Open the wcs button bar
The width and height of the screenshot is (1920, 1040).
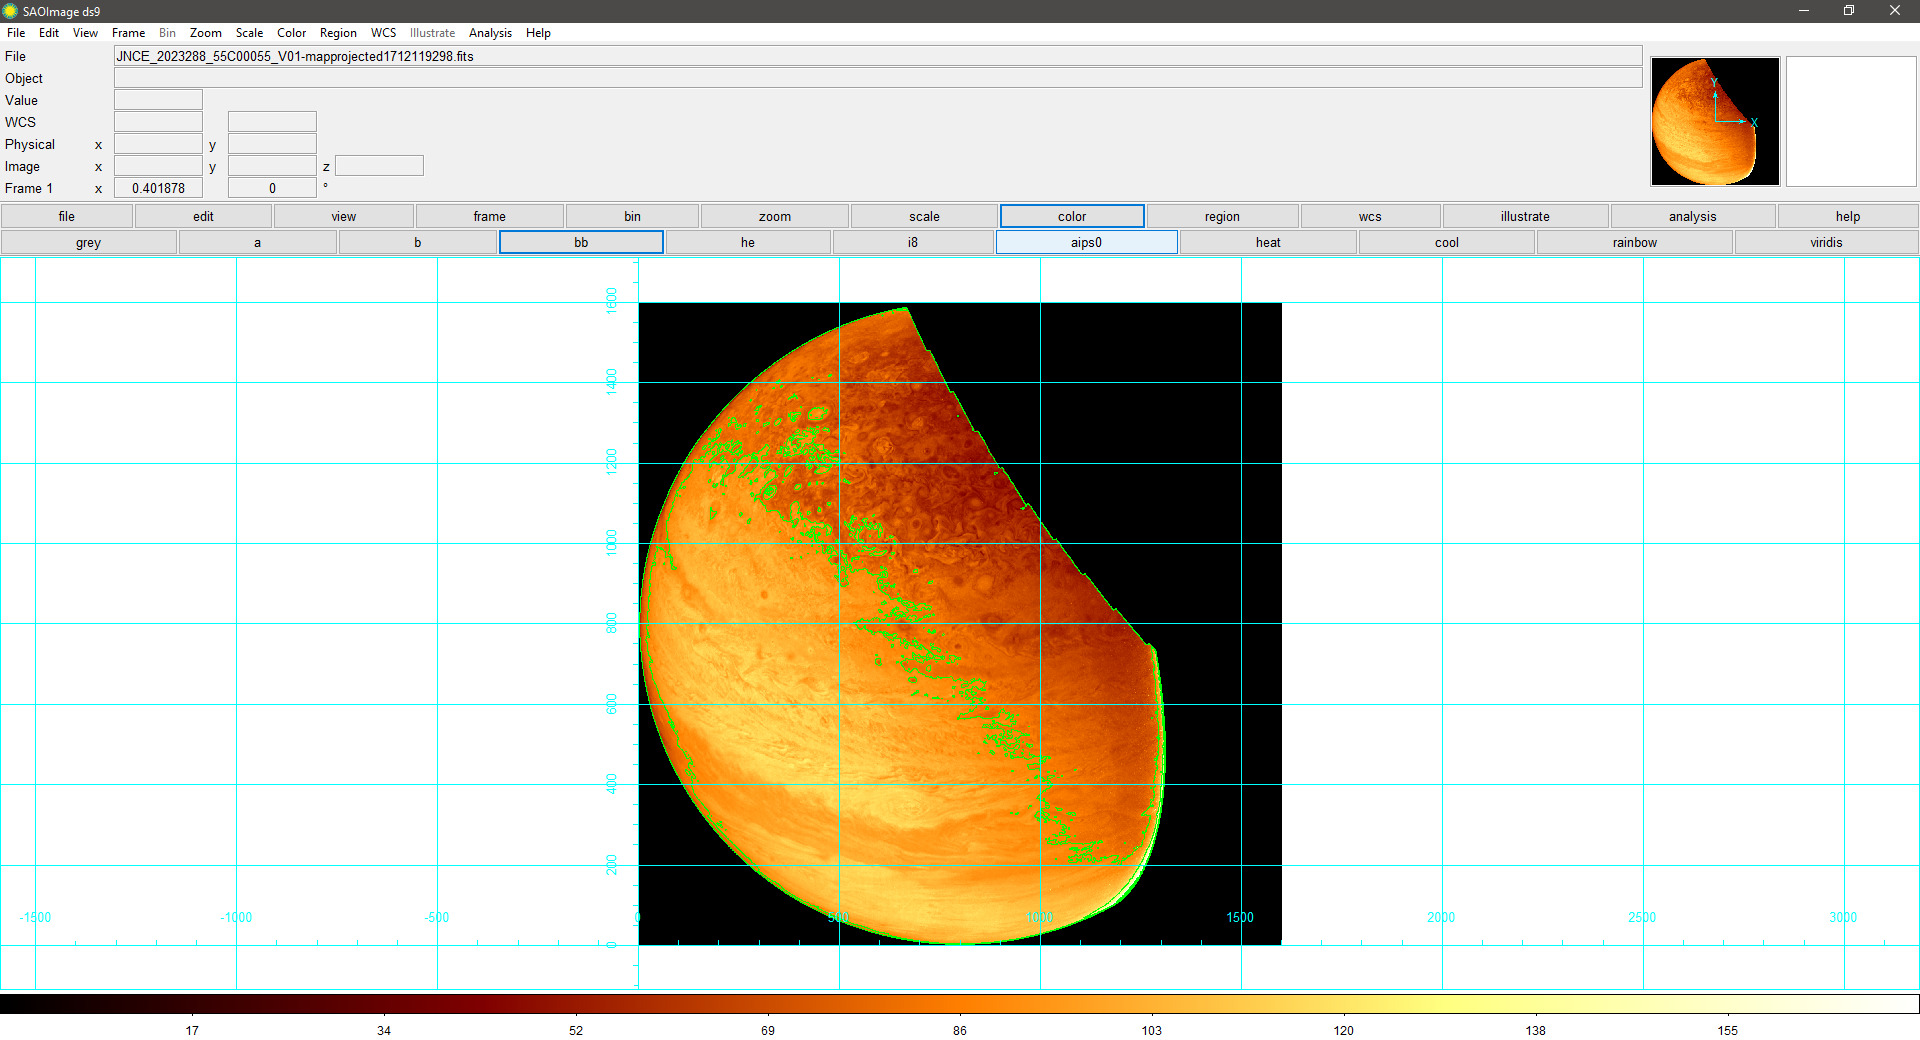[1369, 217]
